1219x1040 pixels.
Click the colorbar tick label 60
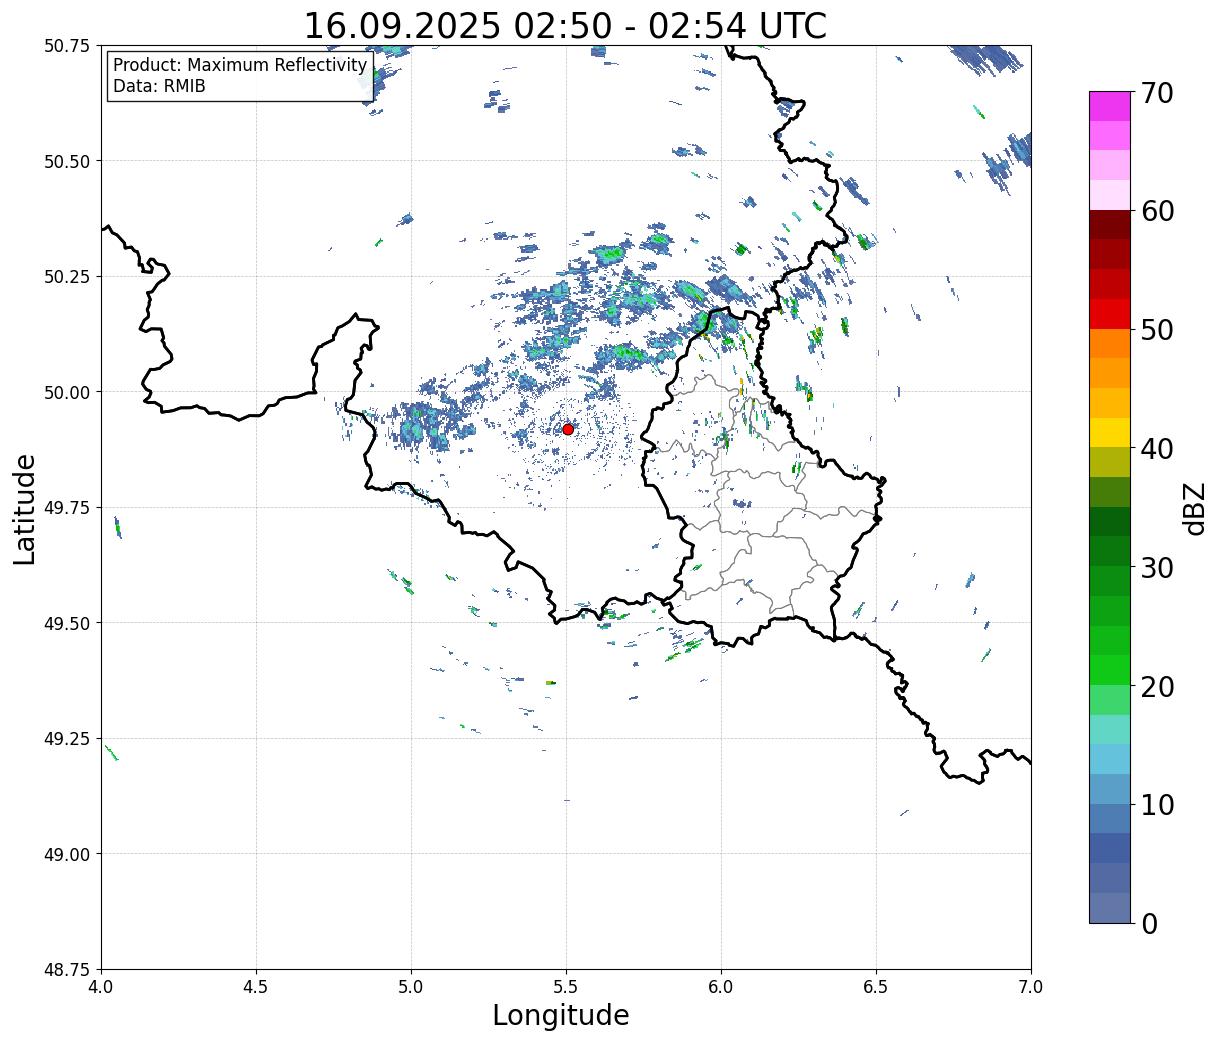(x=1156, y=211)
